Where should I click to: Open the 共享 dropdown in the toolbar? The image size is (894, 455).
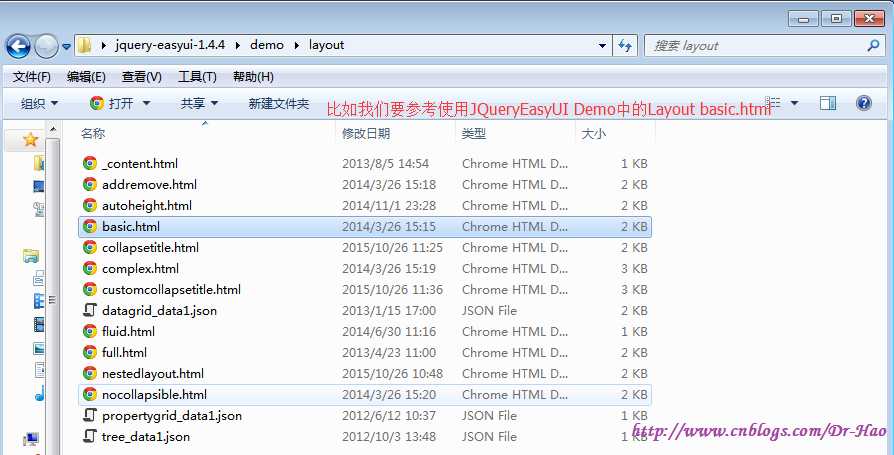200,104
